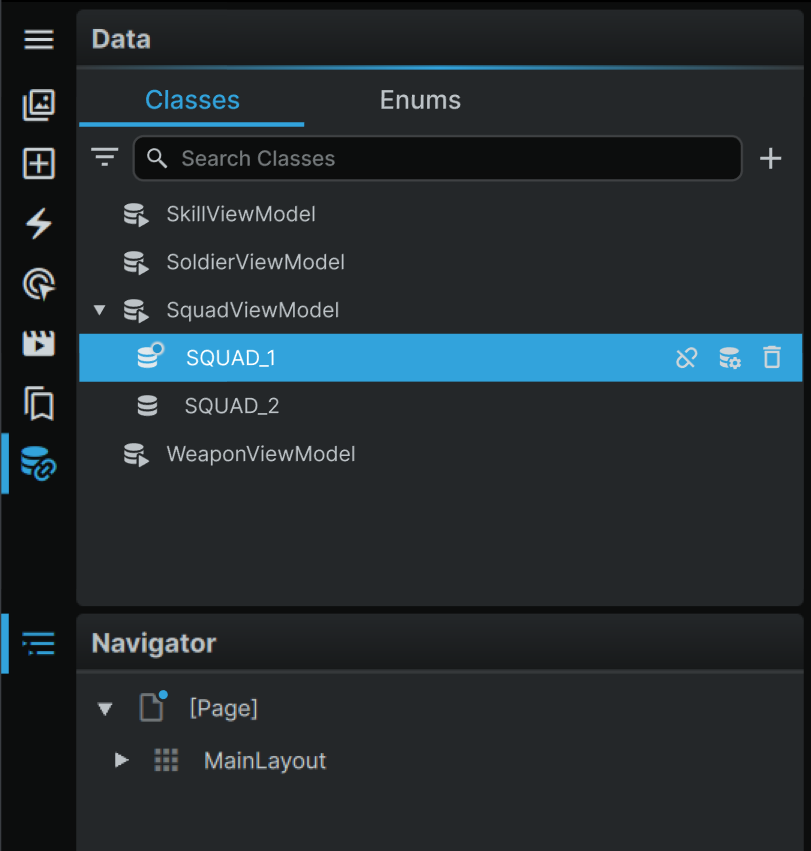811x851 pixels.
Task: Select the interaction cursor target sidebar icon
Action: coord(39,283)
